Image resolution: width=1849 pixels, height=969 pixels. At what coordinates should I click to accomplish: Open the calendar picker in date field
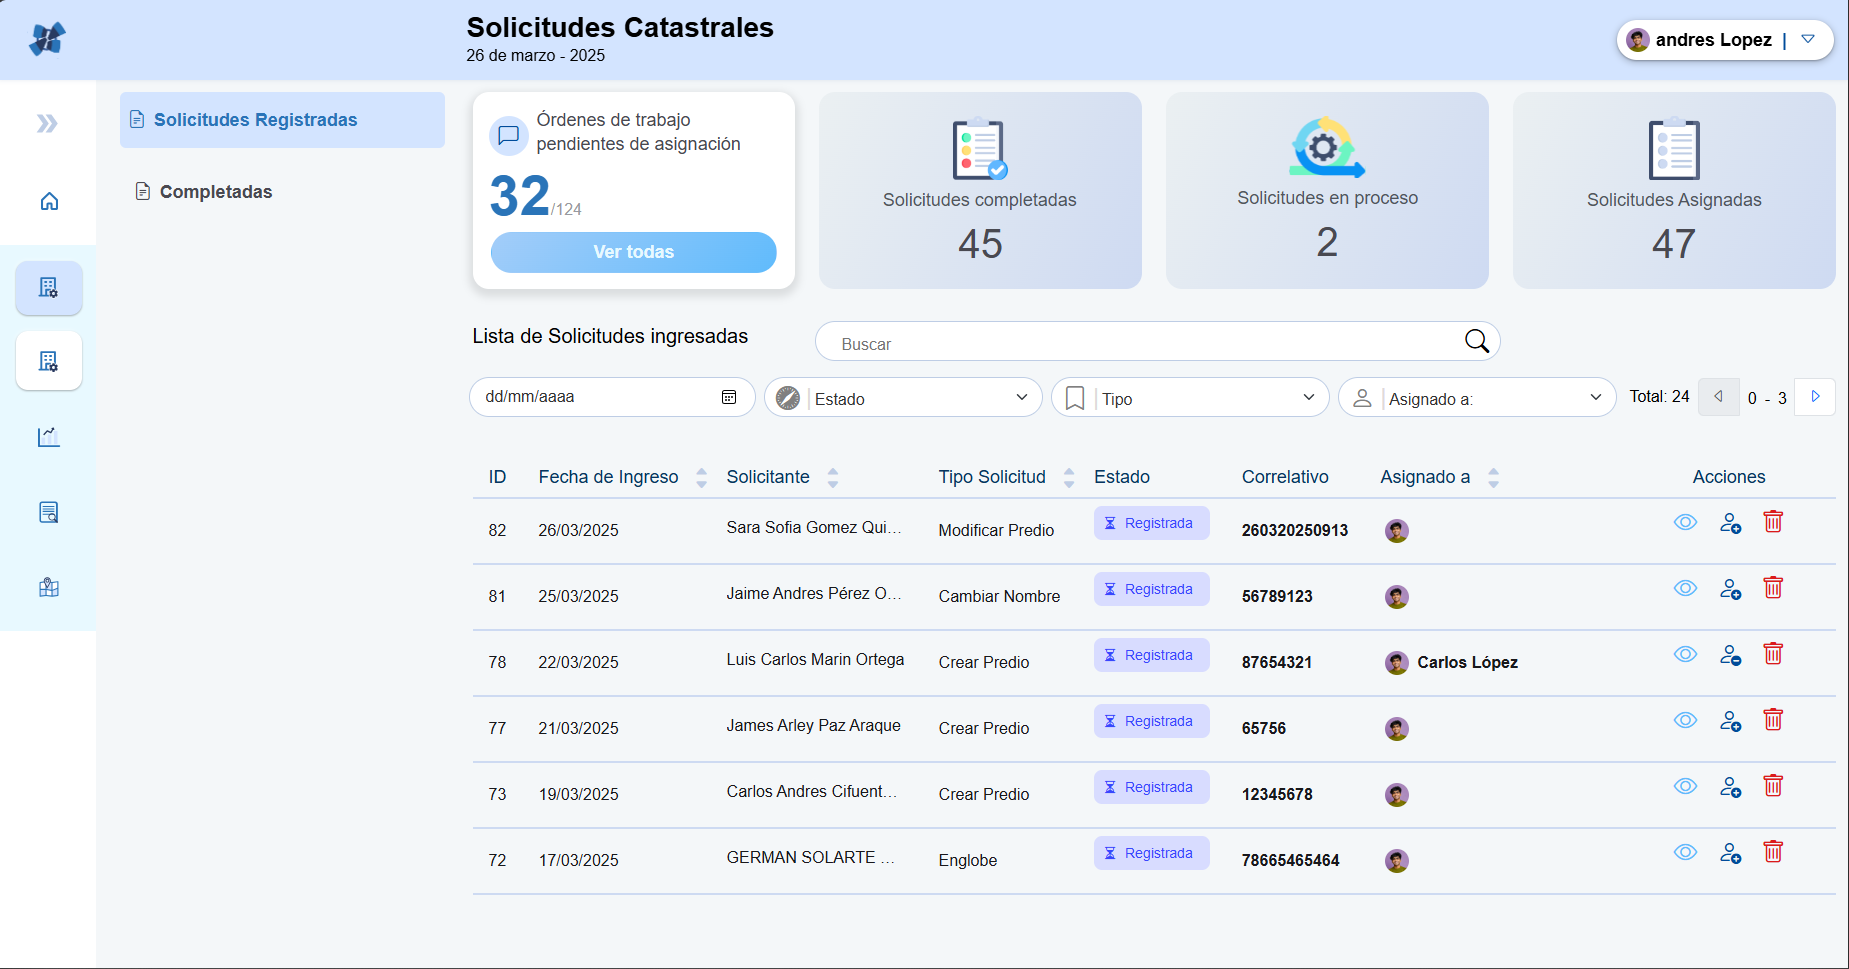coord(729,397)
